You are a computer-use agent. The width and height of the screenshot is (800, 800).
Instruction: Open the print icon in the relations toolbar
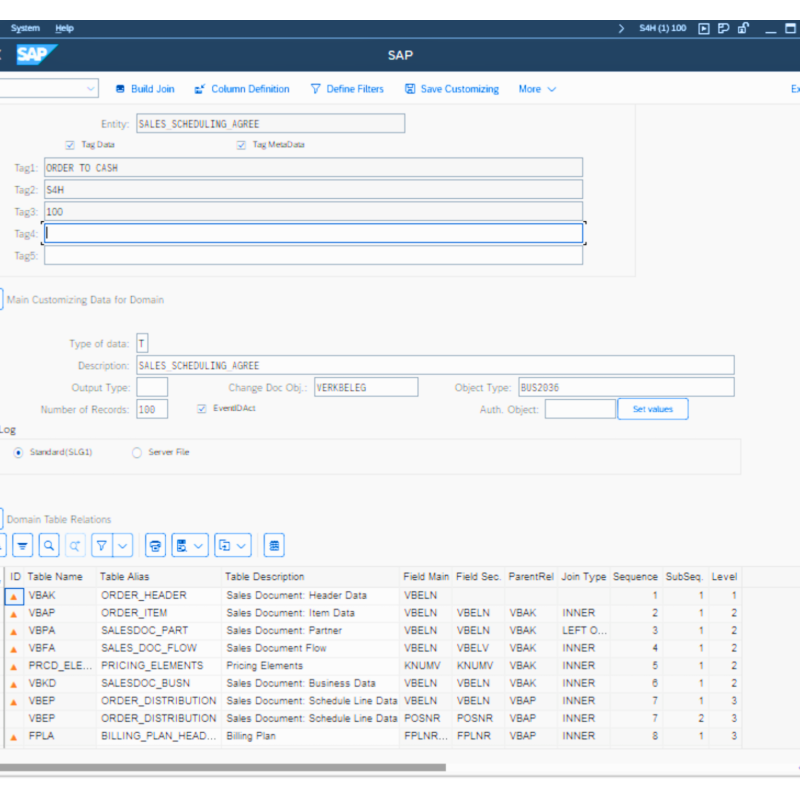tap(155, 545)
